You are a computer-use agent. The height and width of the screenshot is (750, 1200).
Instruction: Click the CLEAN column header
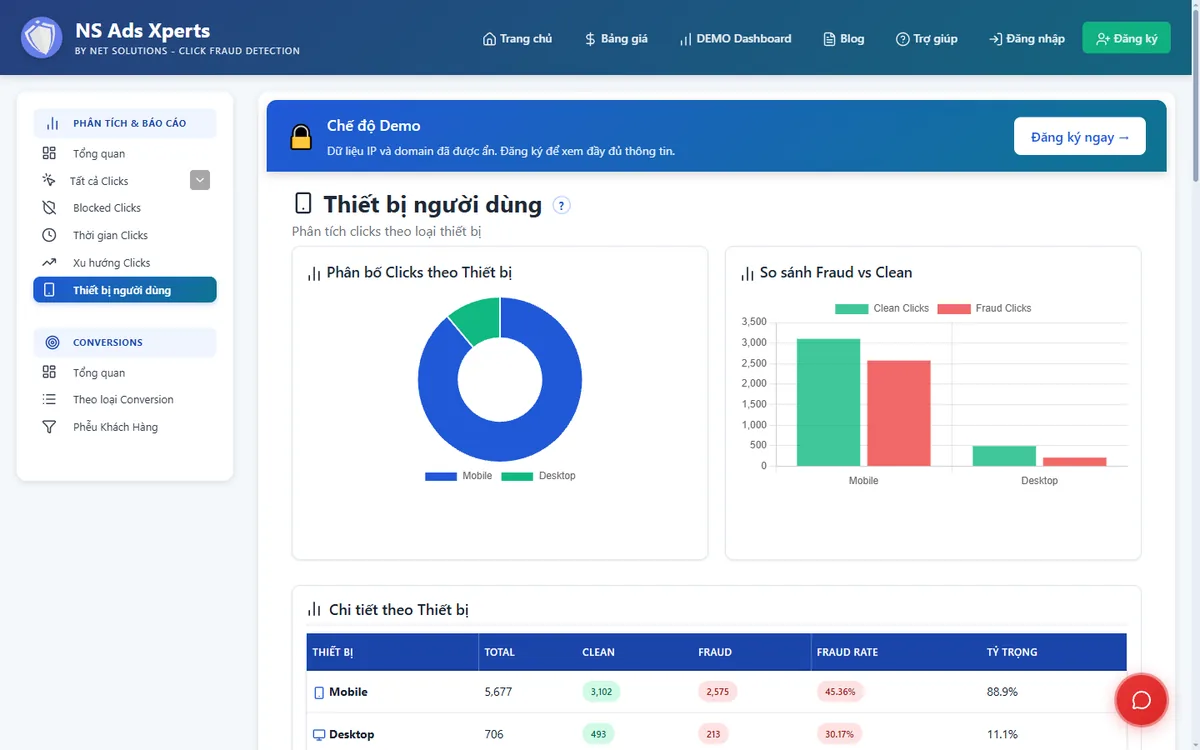[x=598, y=652]
